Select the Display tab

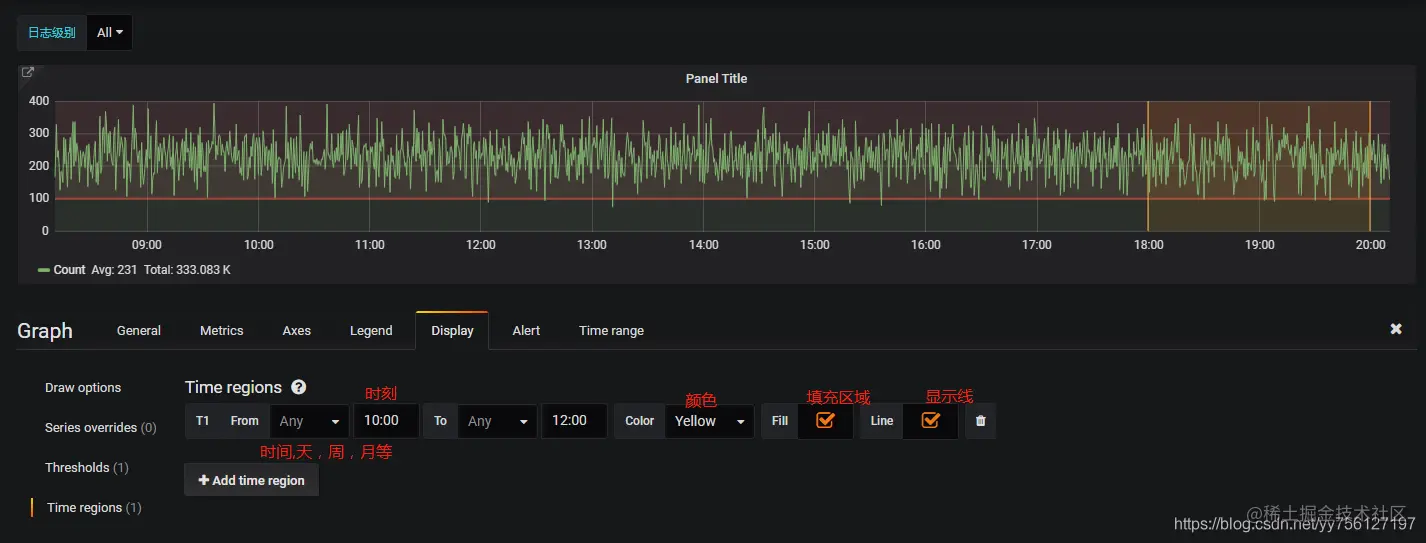[x=452, y=331]
